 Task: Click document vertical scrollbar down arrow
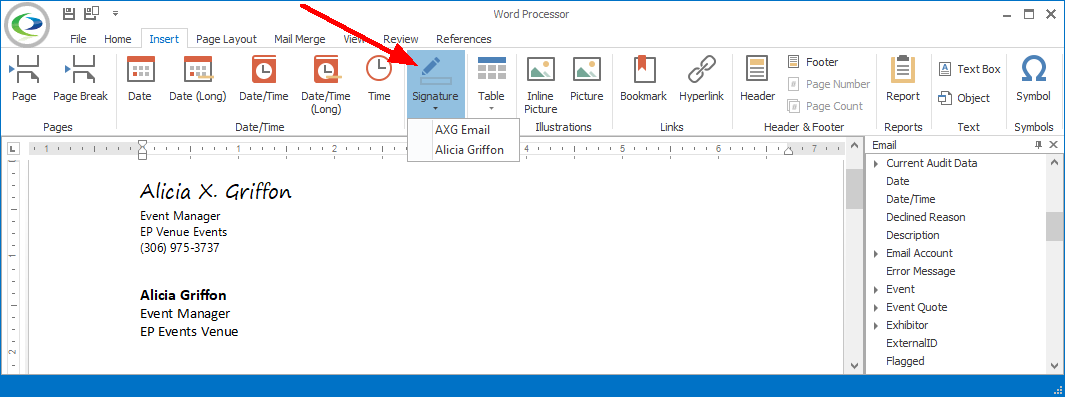854,366
